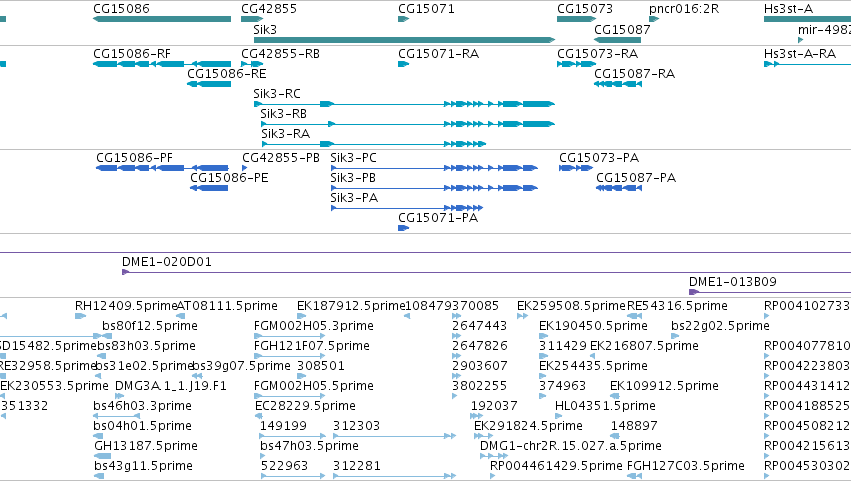Click protein CG15086-PE label
The width and height of the screenshot is (851, 481).
tap(229, 178)
